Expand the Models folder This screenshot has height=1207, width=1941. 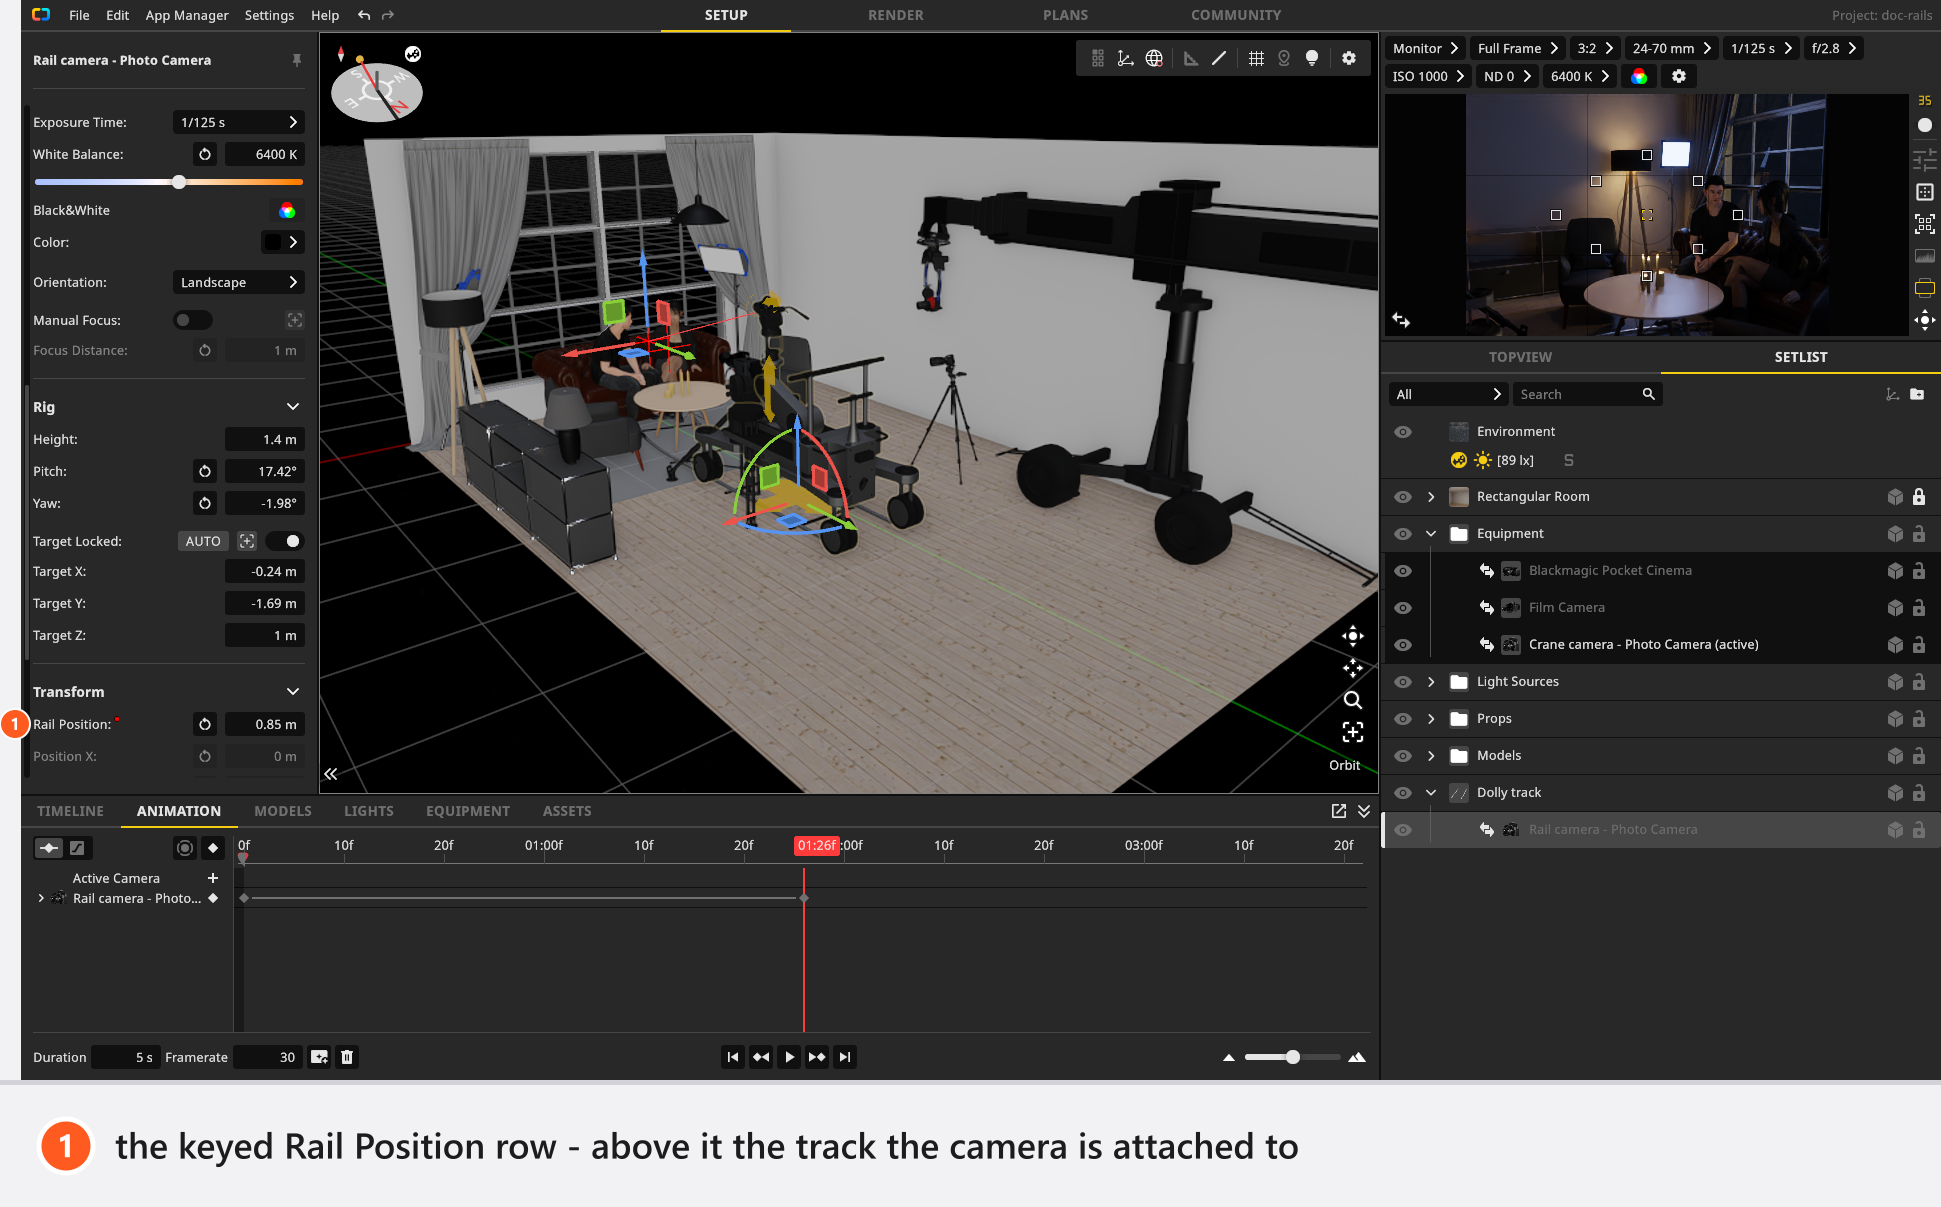coord(1431,756)
